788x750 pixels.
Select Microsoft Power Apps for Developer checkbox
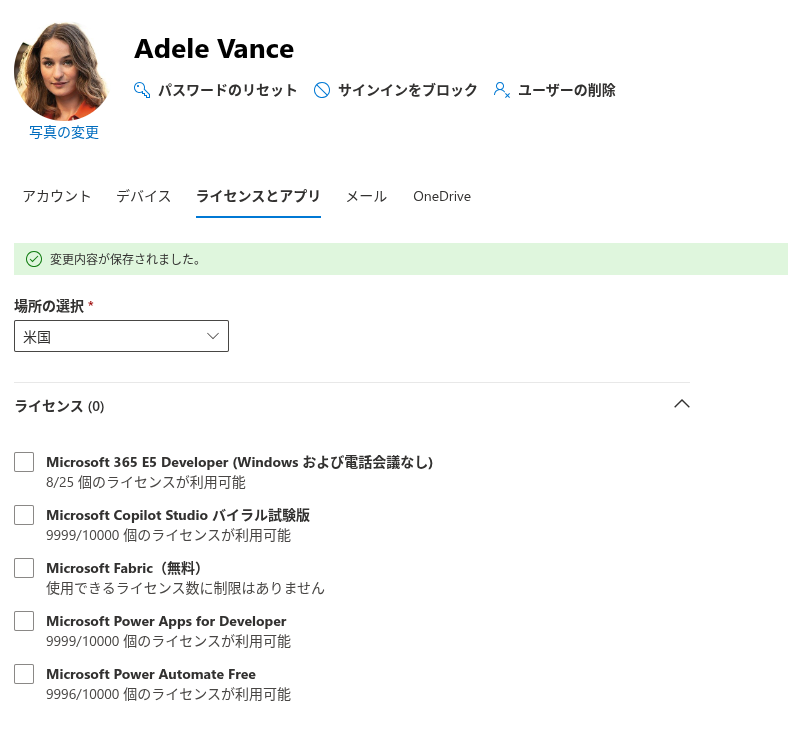click(24, 621)
